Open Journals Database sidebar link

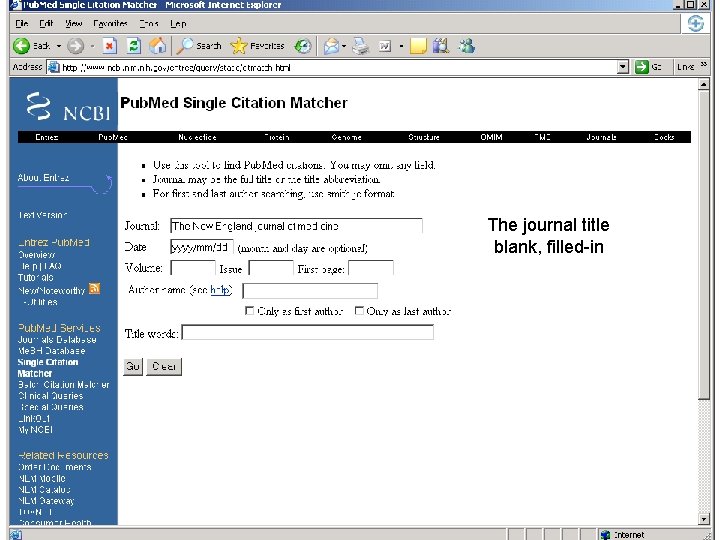(57, 340)
